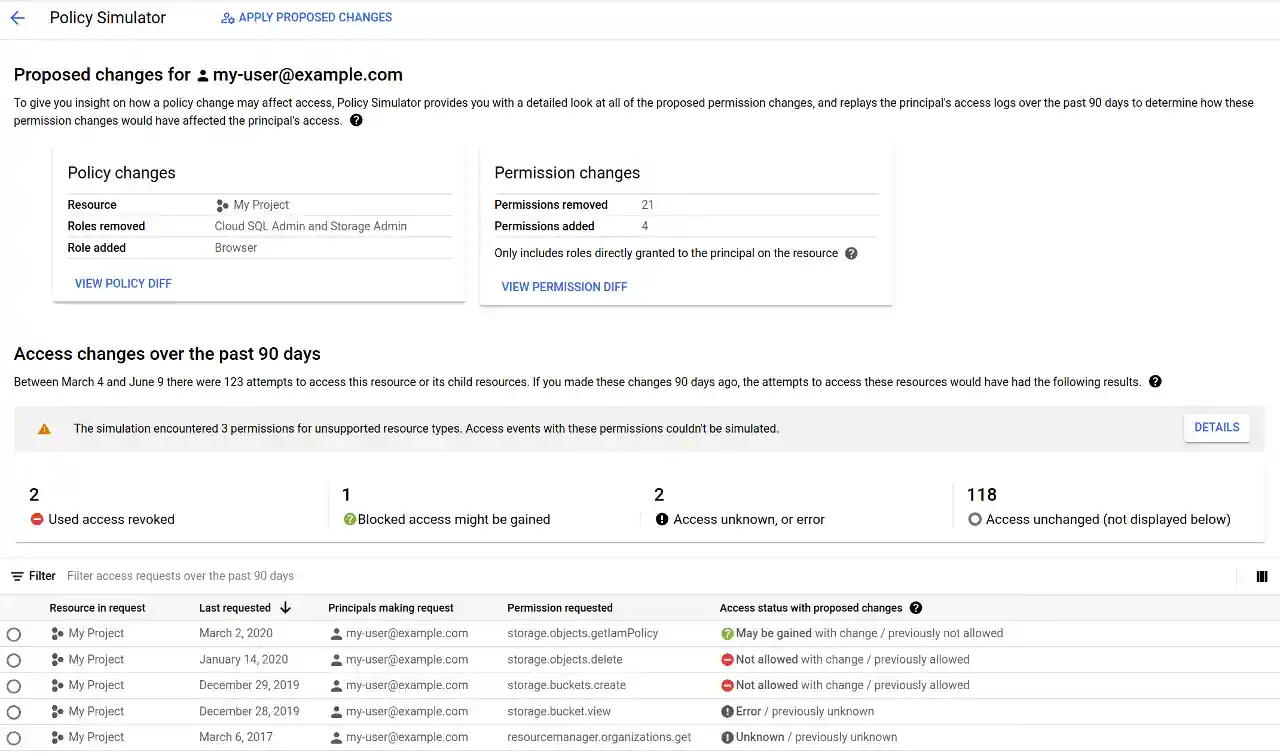Image resolution: width=1280 pixels, height=756 pixels.
Task: Click the back arrow next to Policy Simulator
Action: 17,18
